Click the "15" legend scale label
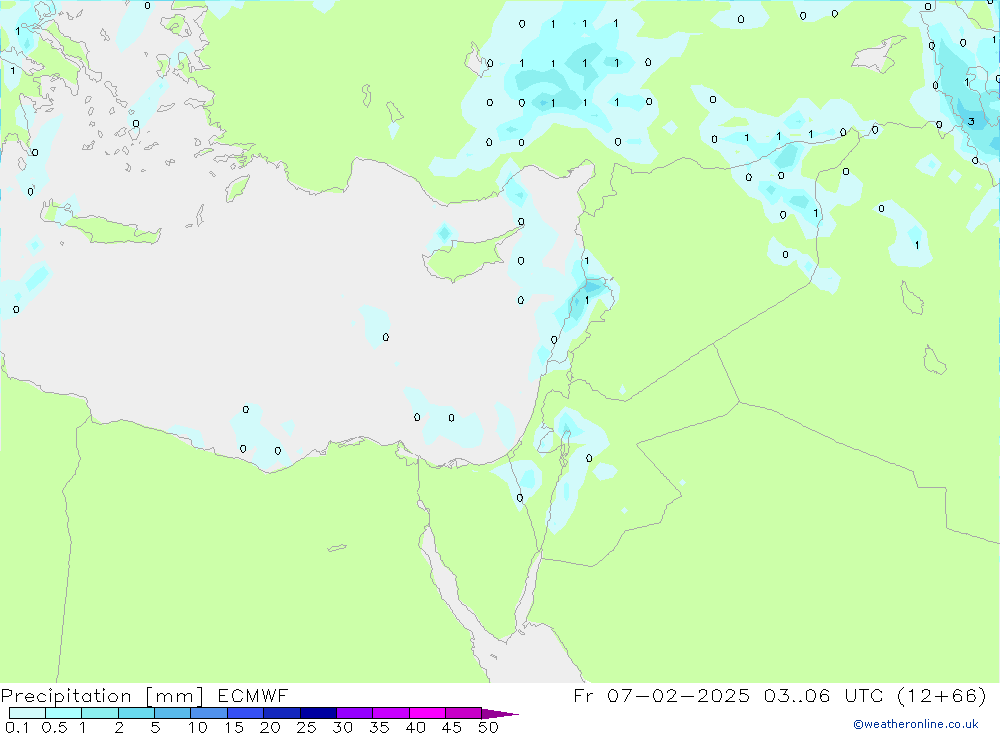This screenshot has width=1000, height=733. click(x=234, y=727)
